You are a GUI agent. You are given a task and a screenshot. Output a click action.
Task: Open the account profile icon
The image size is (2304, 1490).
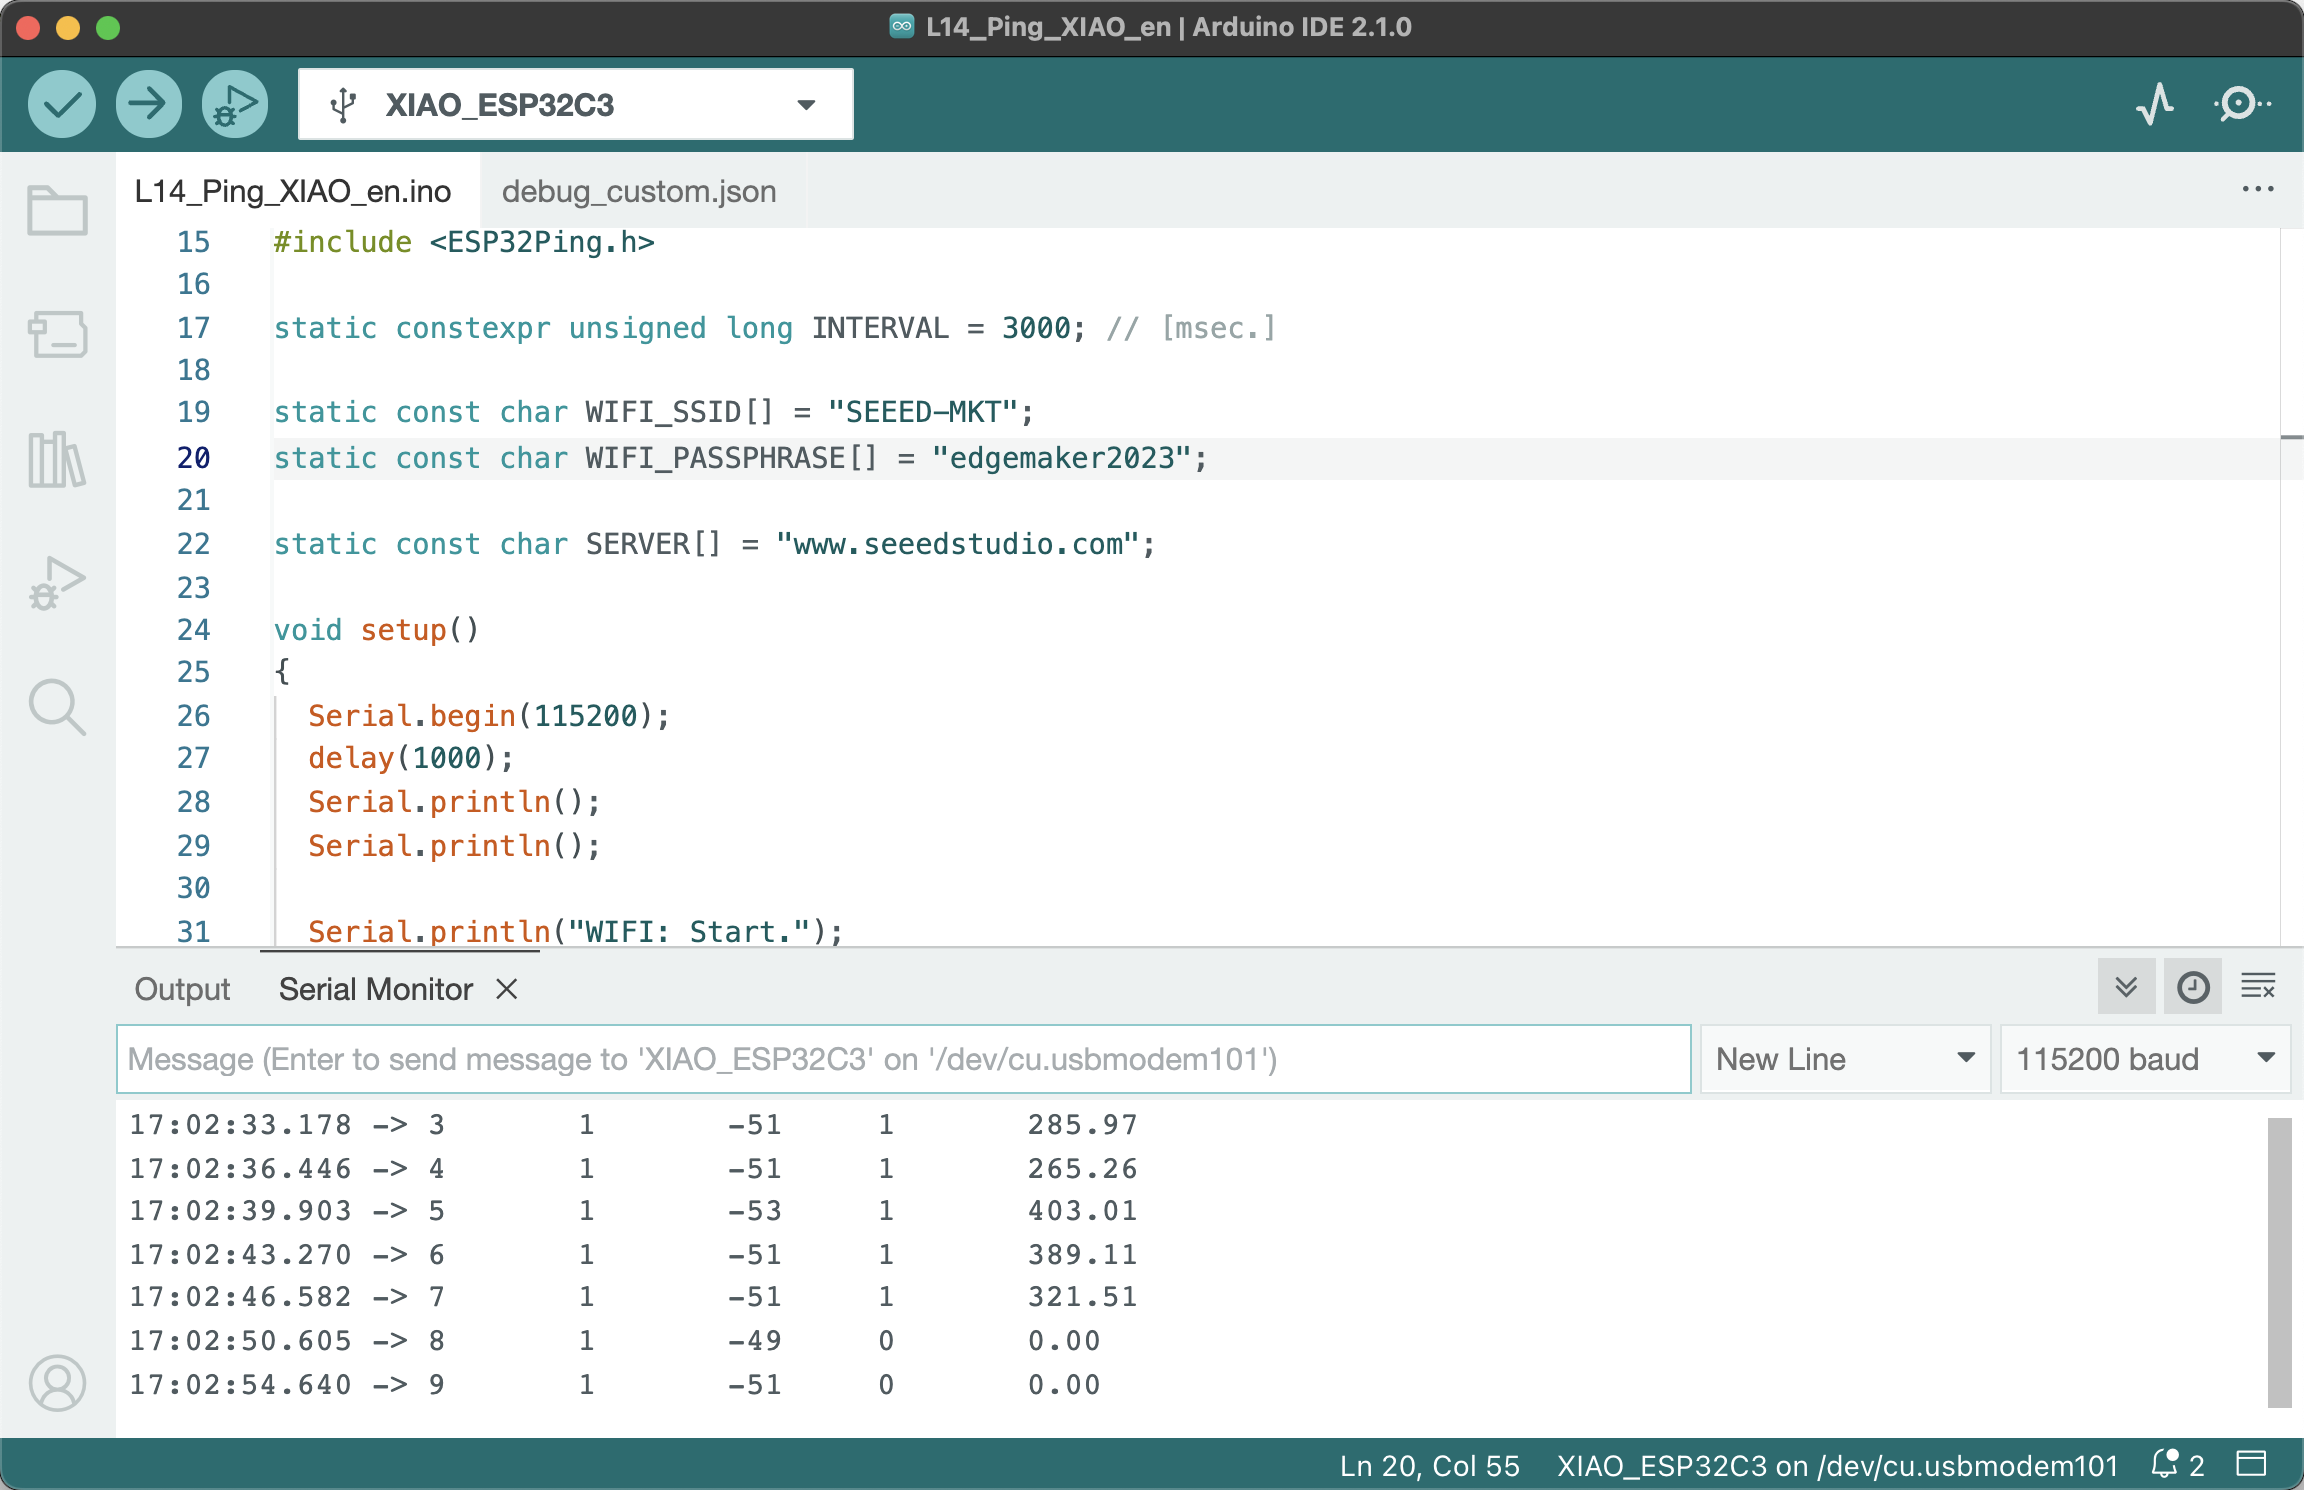point(57,1383)
